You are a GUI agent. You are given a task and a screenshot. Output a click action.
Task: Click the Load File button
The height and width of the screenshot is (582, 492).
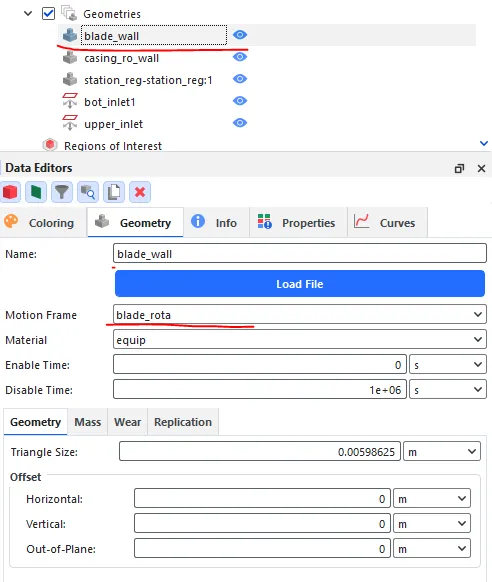[300, 284]
